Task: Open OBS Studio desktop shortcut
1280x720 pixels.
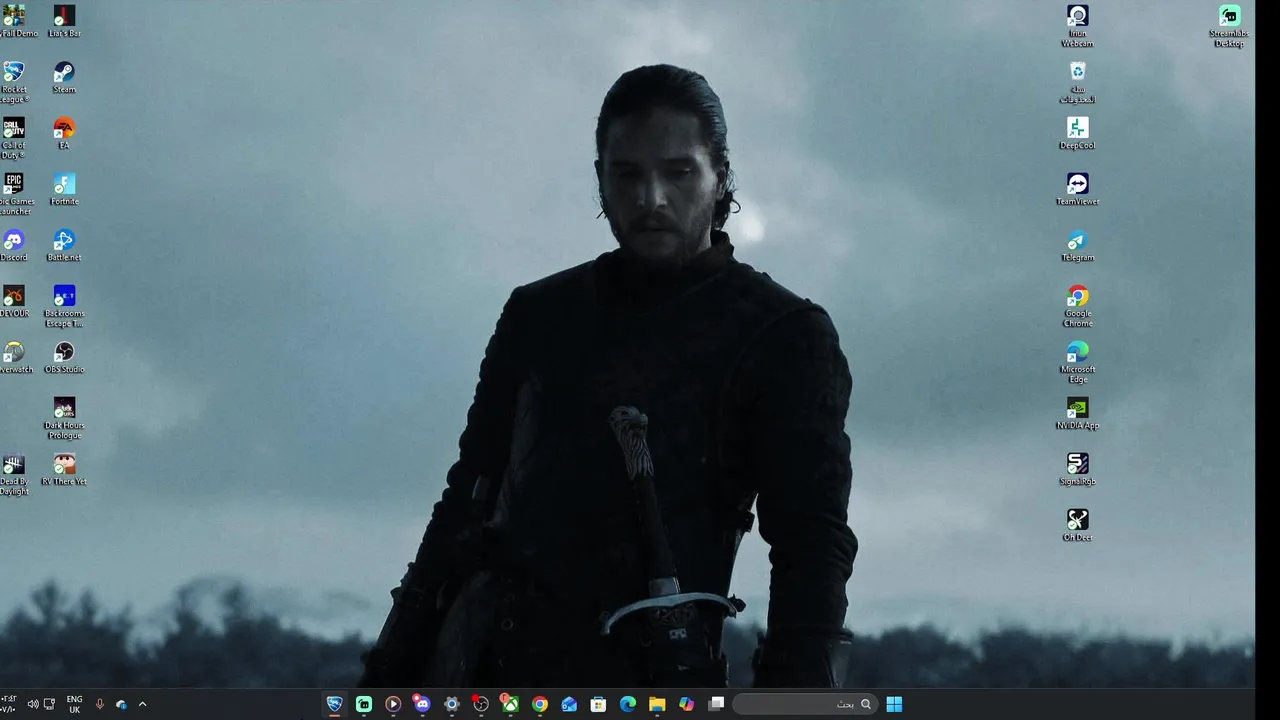Action: point(64,358)
